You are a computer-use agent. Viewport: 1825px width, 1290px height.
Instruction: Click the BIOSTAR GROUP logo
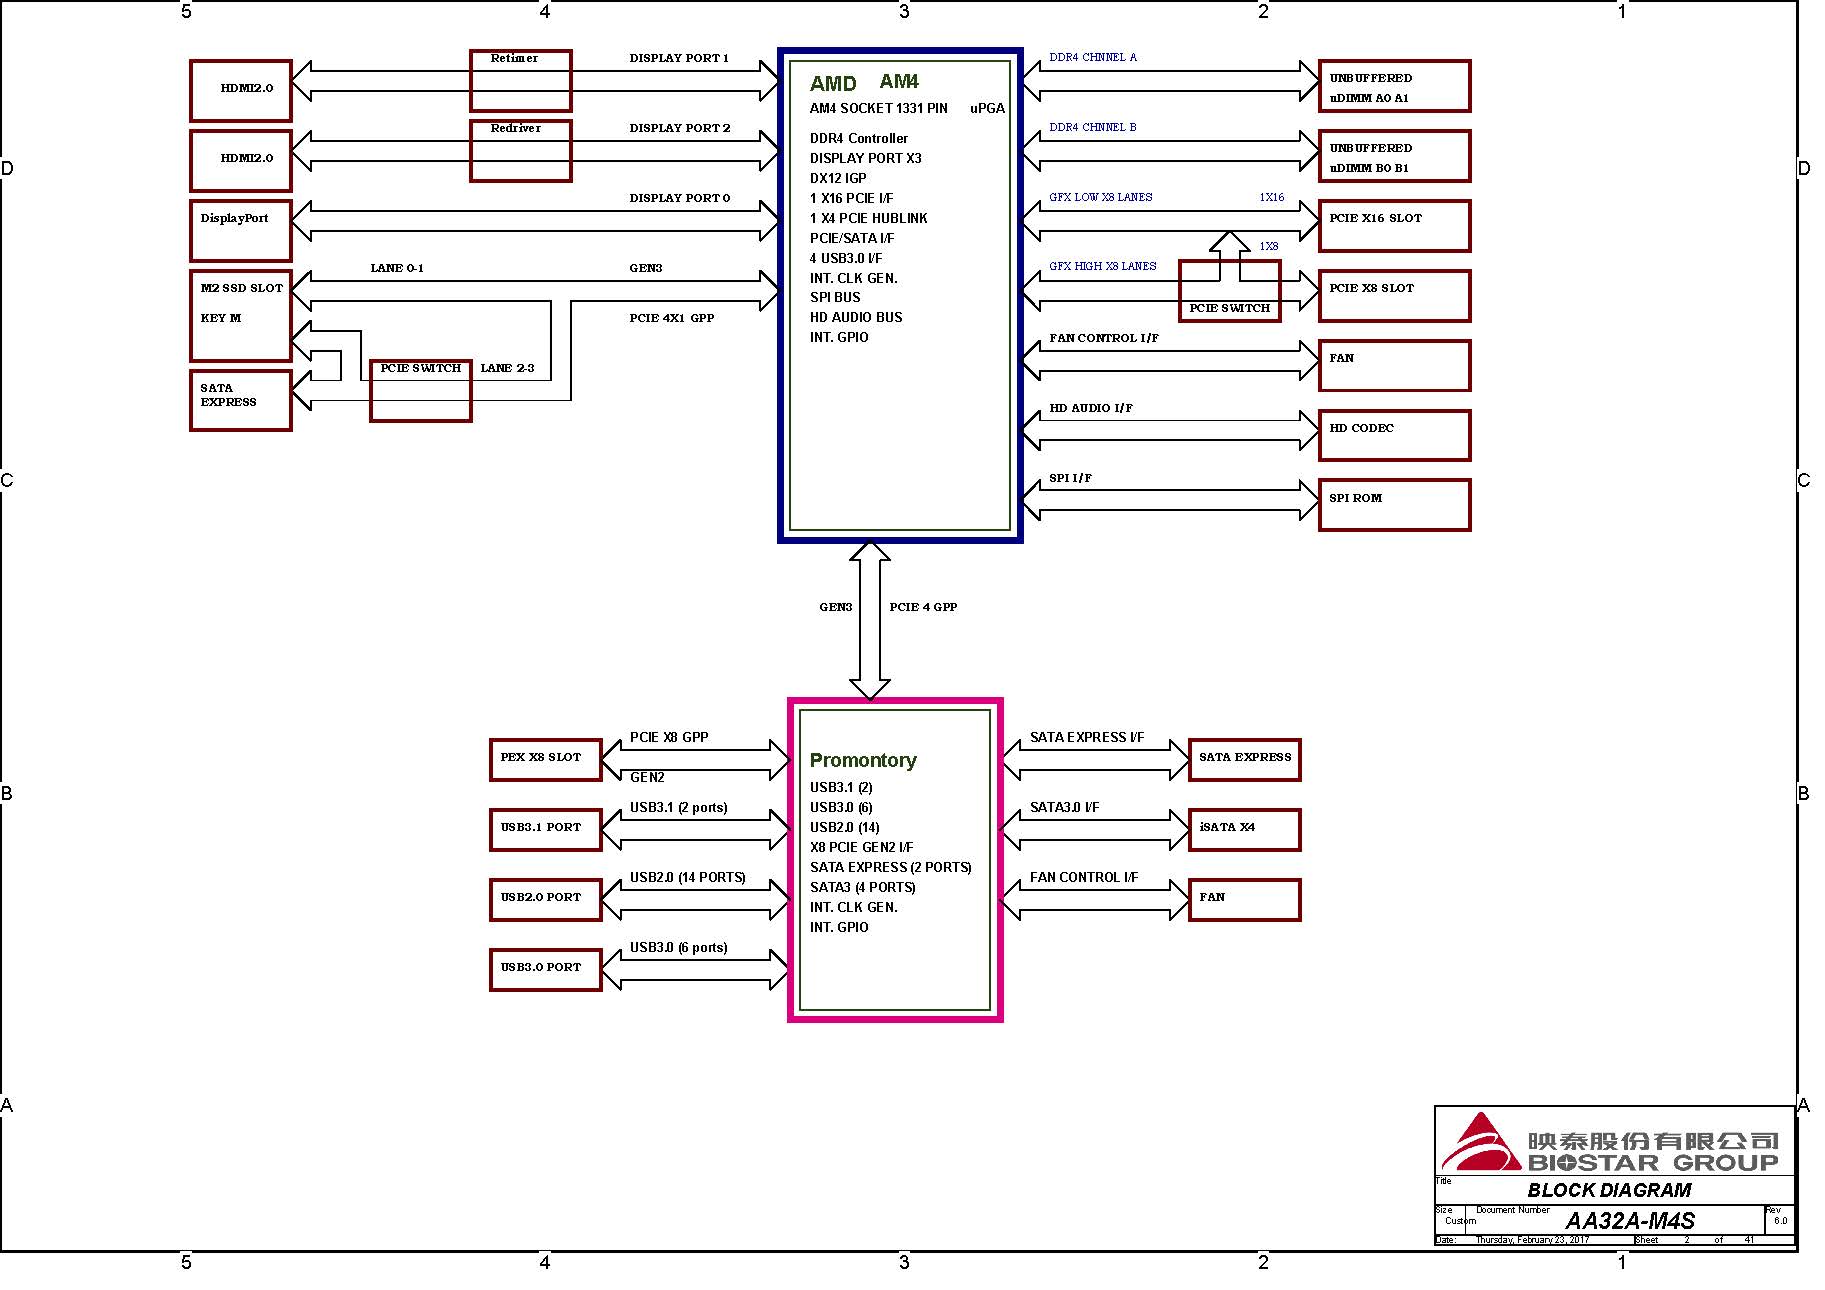1610,1142
